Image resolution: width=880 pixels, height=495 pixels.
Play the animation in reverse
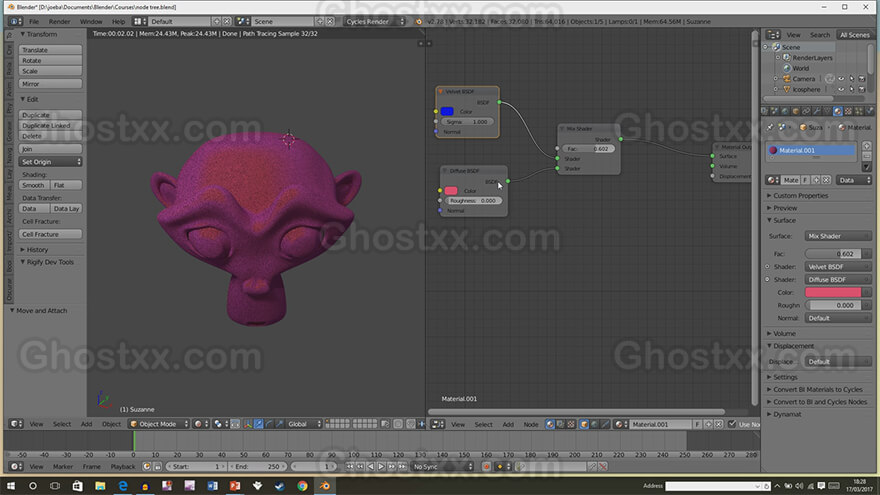coord(370,466)
